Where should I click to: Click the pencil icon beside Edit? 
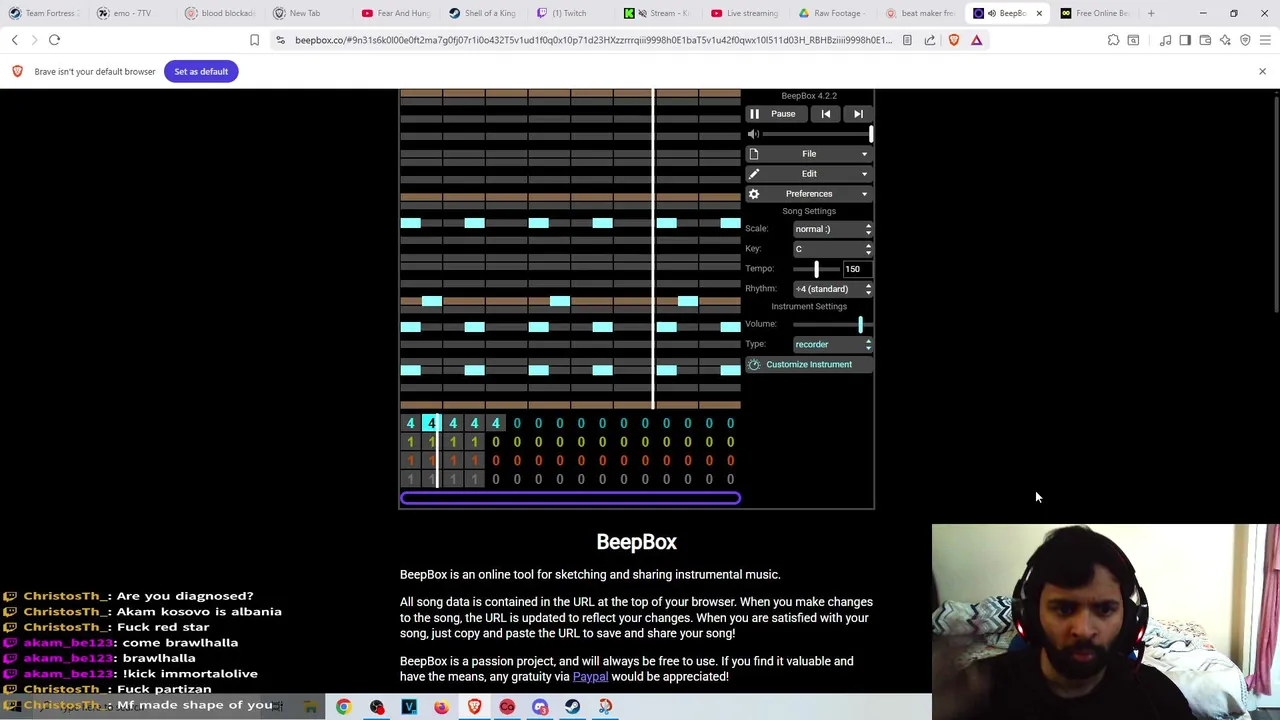point(754,174)
